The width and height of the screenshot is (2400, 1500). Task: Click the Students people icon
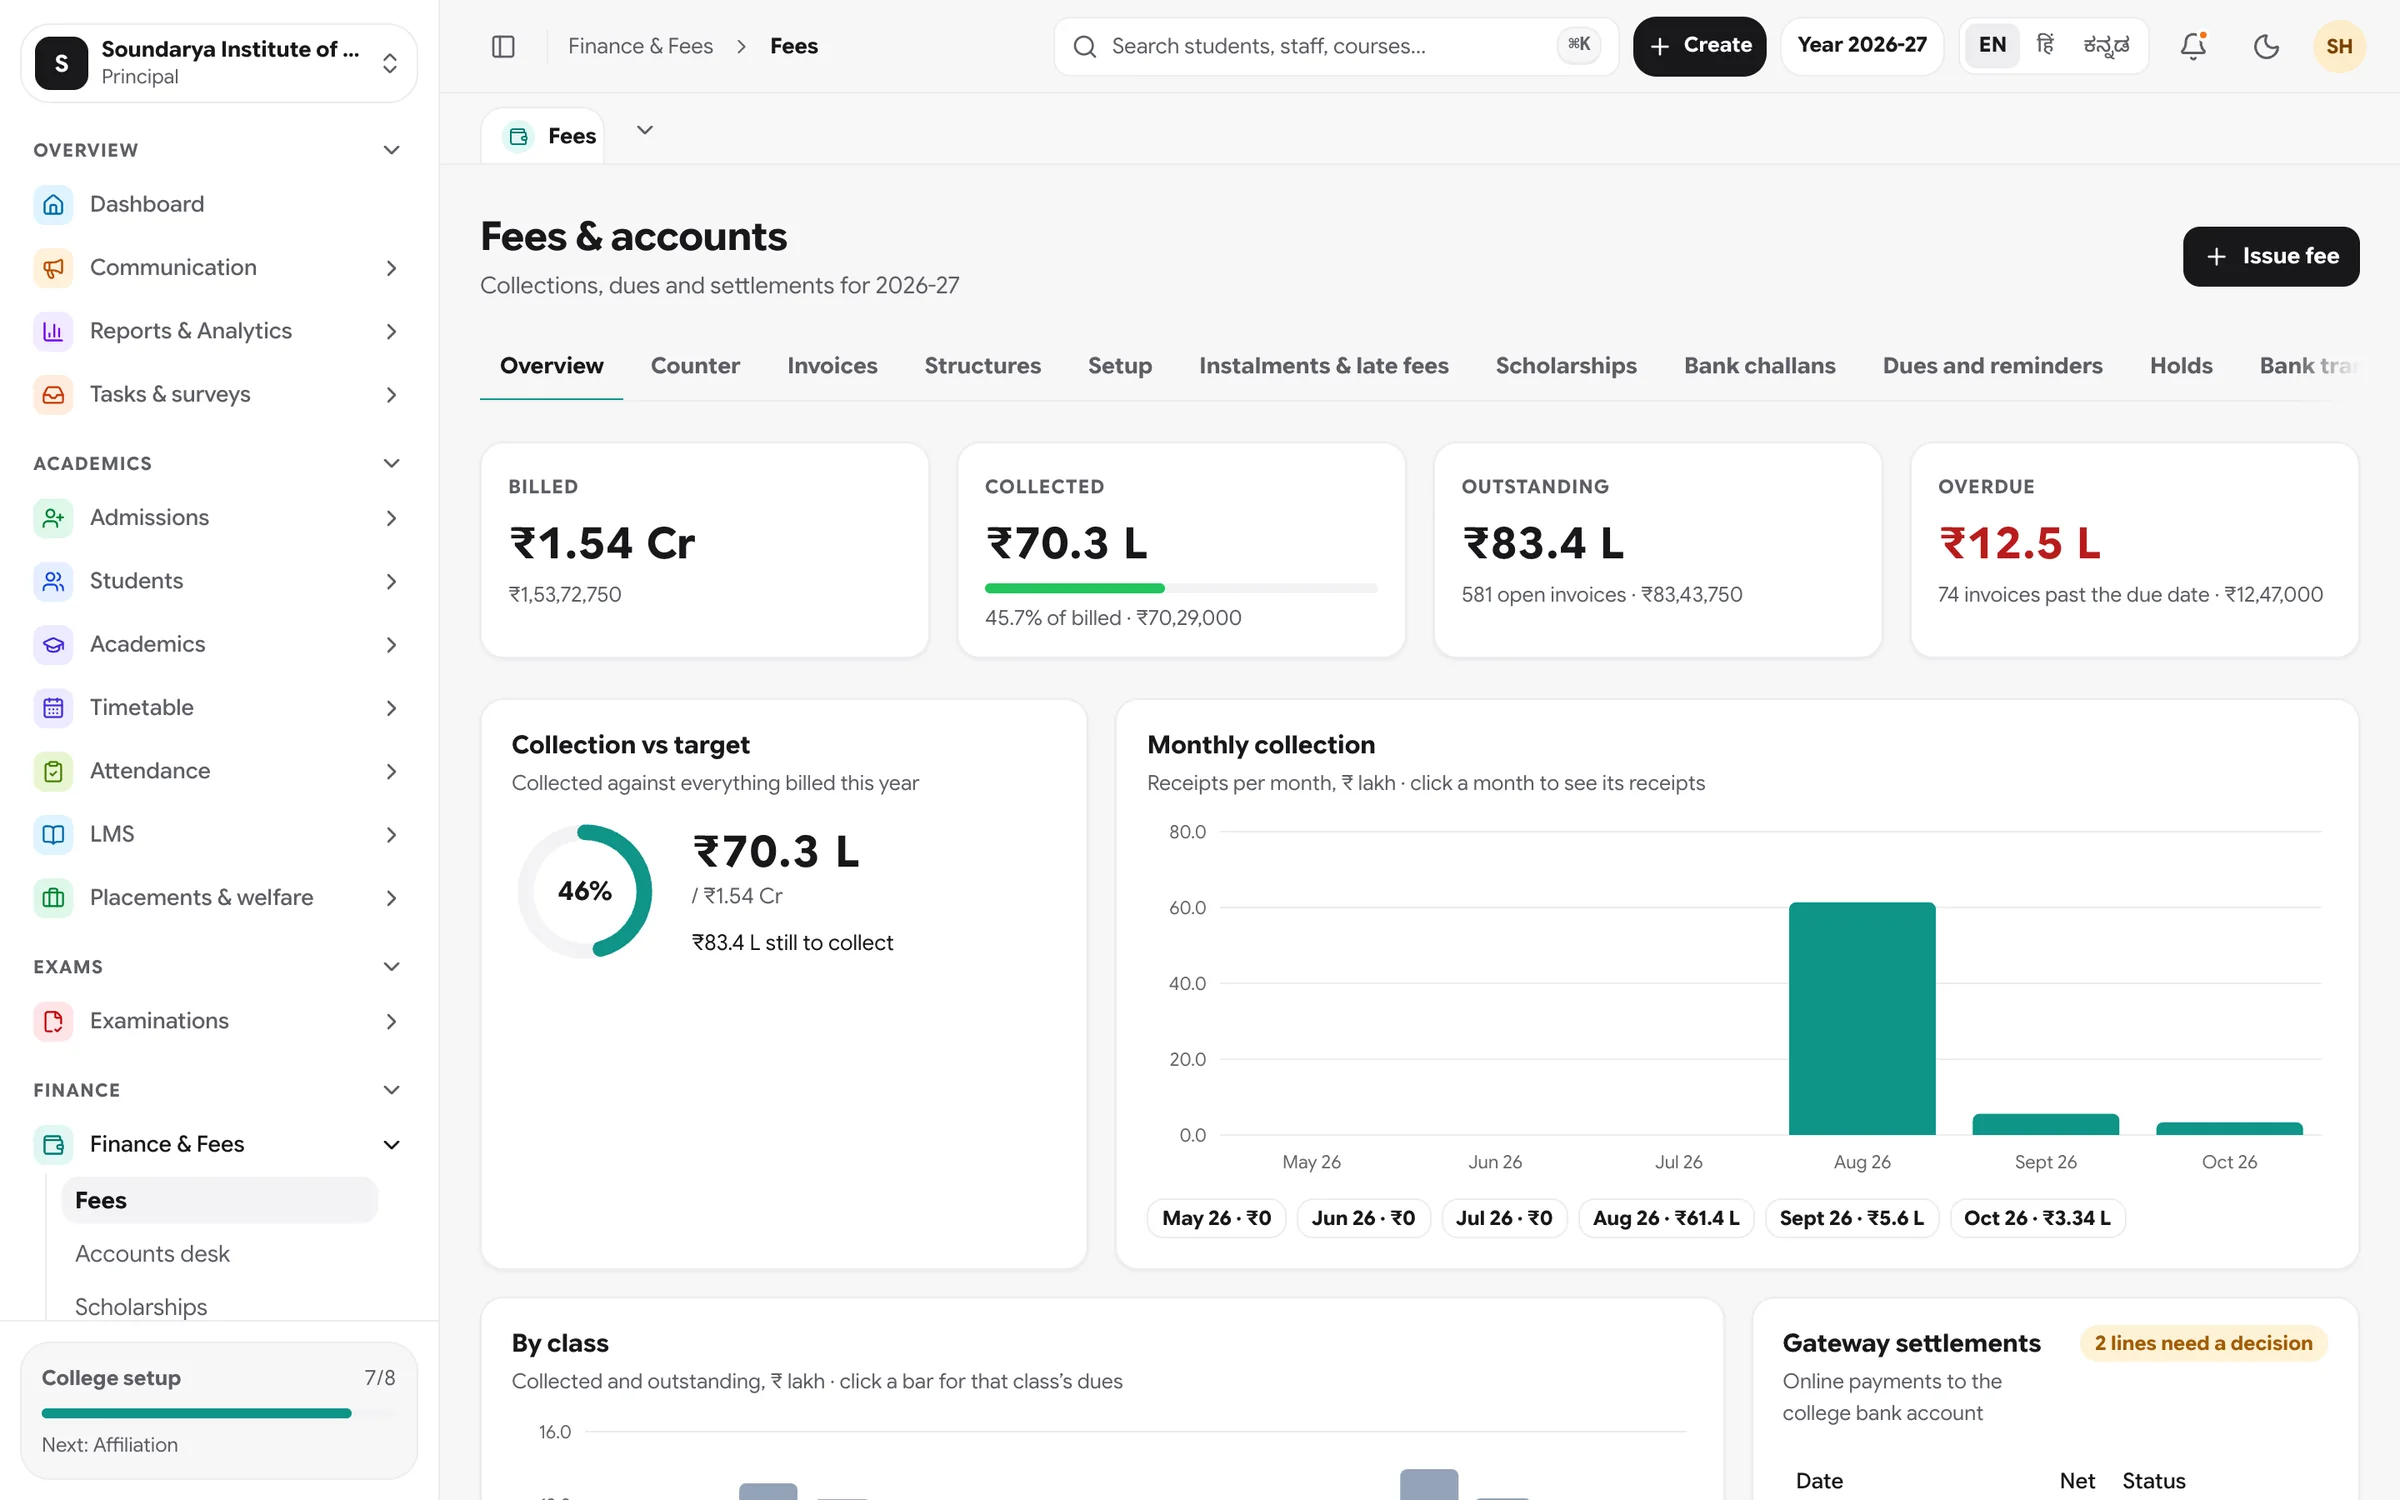[53, 581]
